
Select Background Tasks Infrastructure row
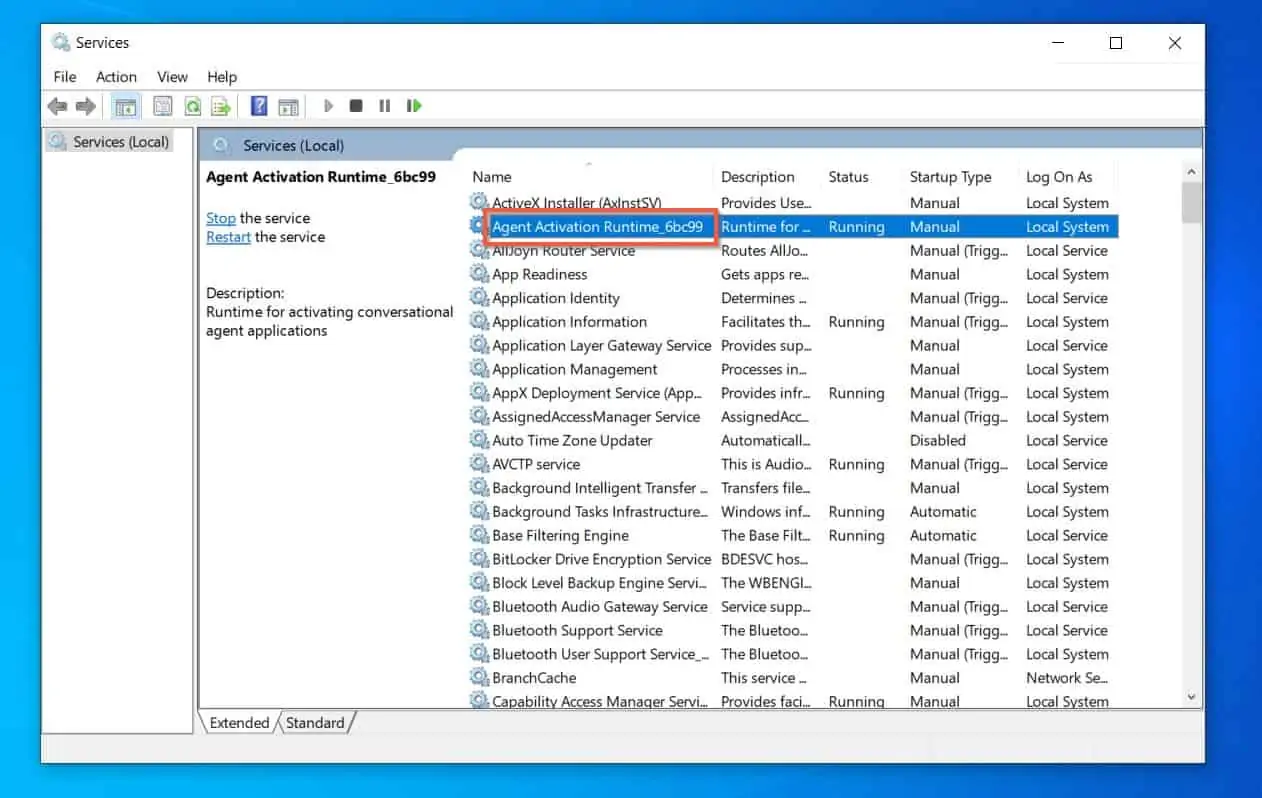tap(792, 512)
